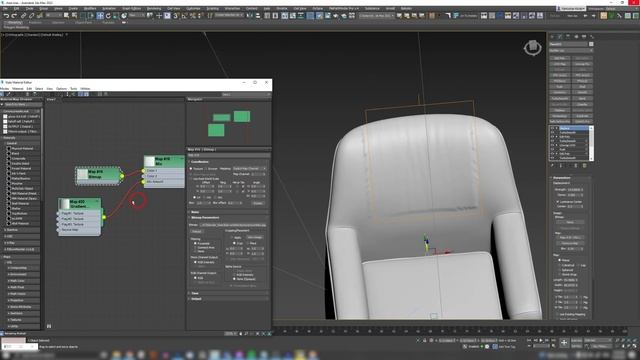Select Environ radio in Coordinates rollout
The width and height of the screenshot is (640, 360).
[x=206, y=168]
